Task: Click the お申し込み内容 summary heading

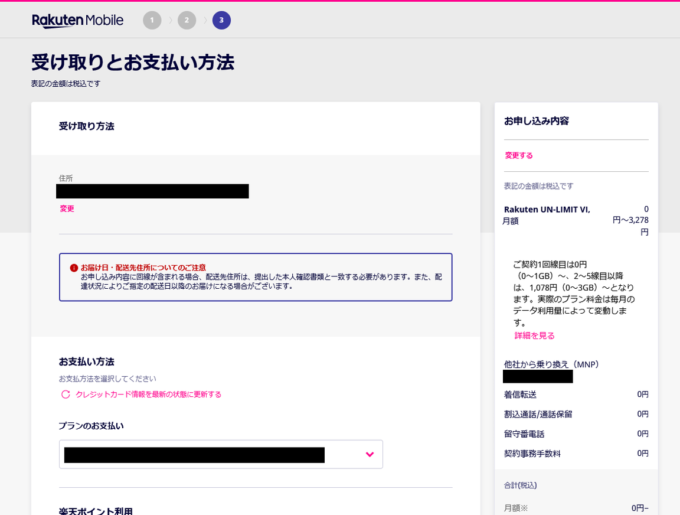Action: coord(536,121)
